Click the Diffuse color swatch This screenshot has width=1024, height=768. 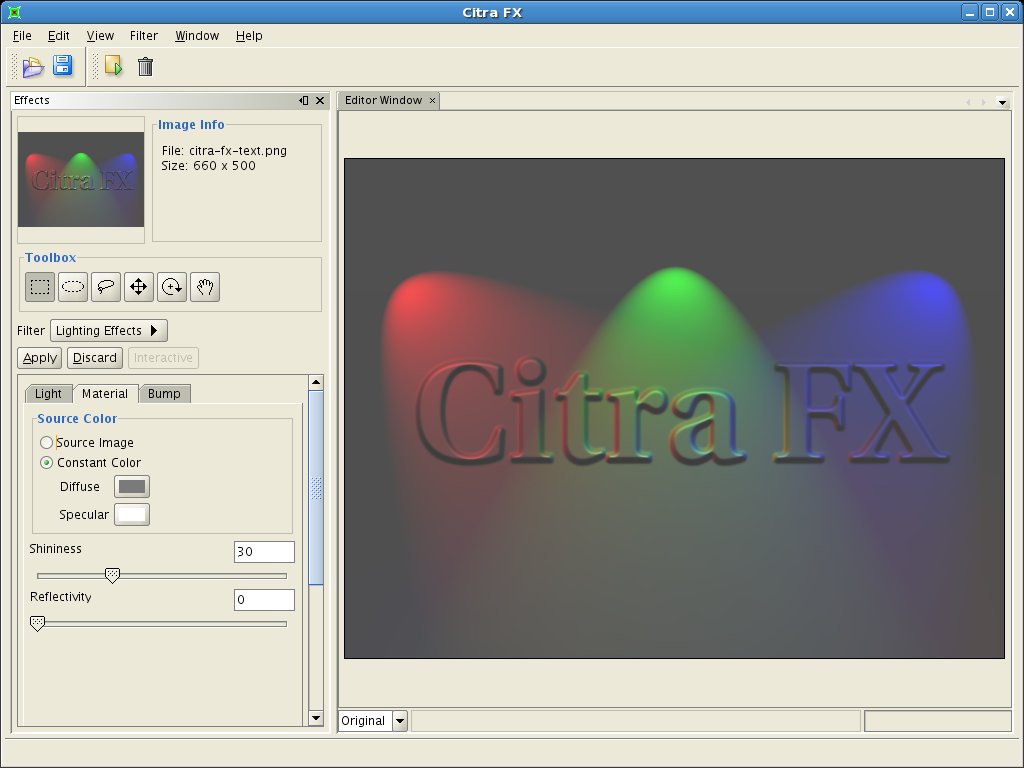(x=132, y=486)
